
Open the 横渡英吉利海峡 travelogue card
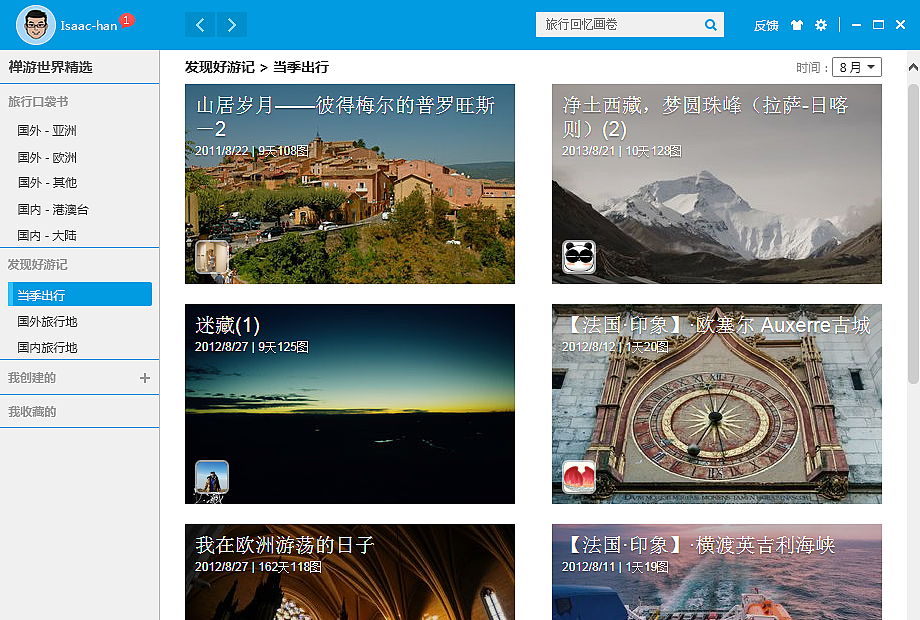(717, 572)
